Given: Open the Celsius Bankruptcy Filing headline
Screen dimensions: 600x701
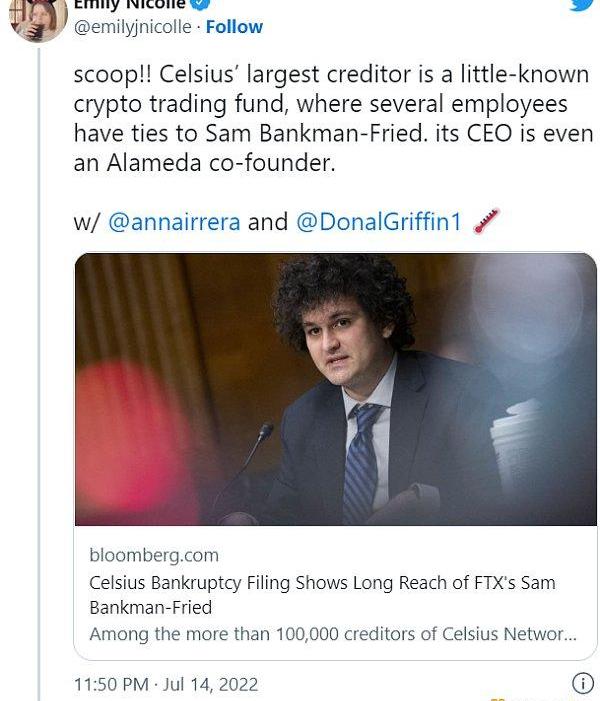Looking at the screenshot, I should 322,594.
